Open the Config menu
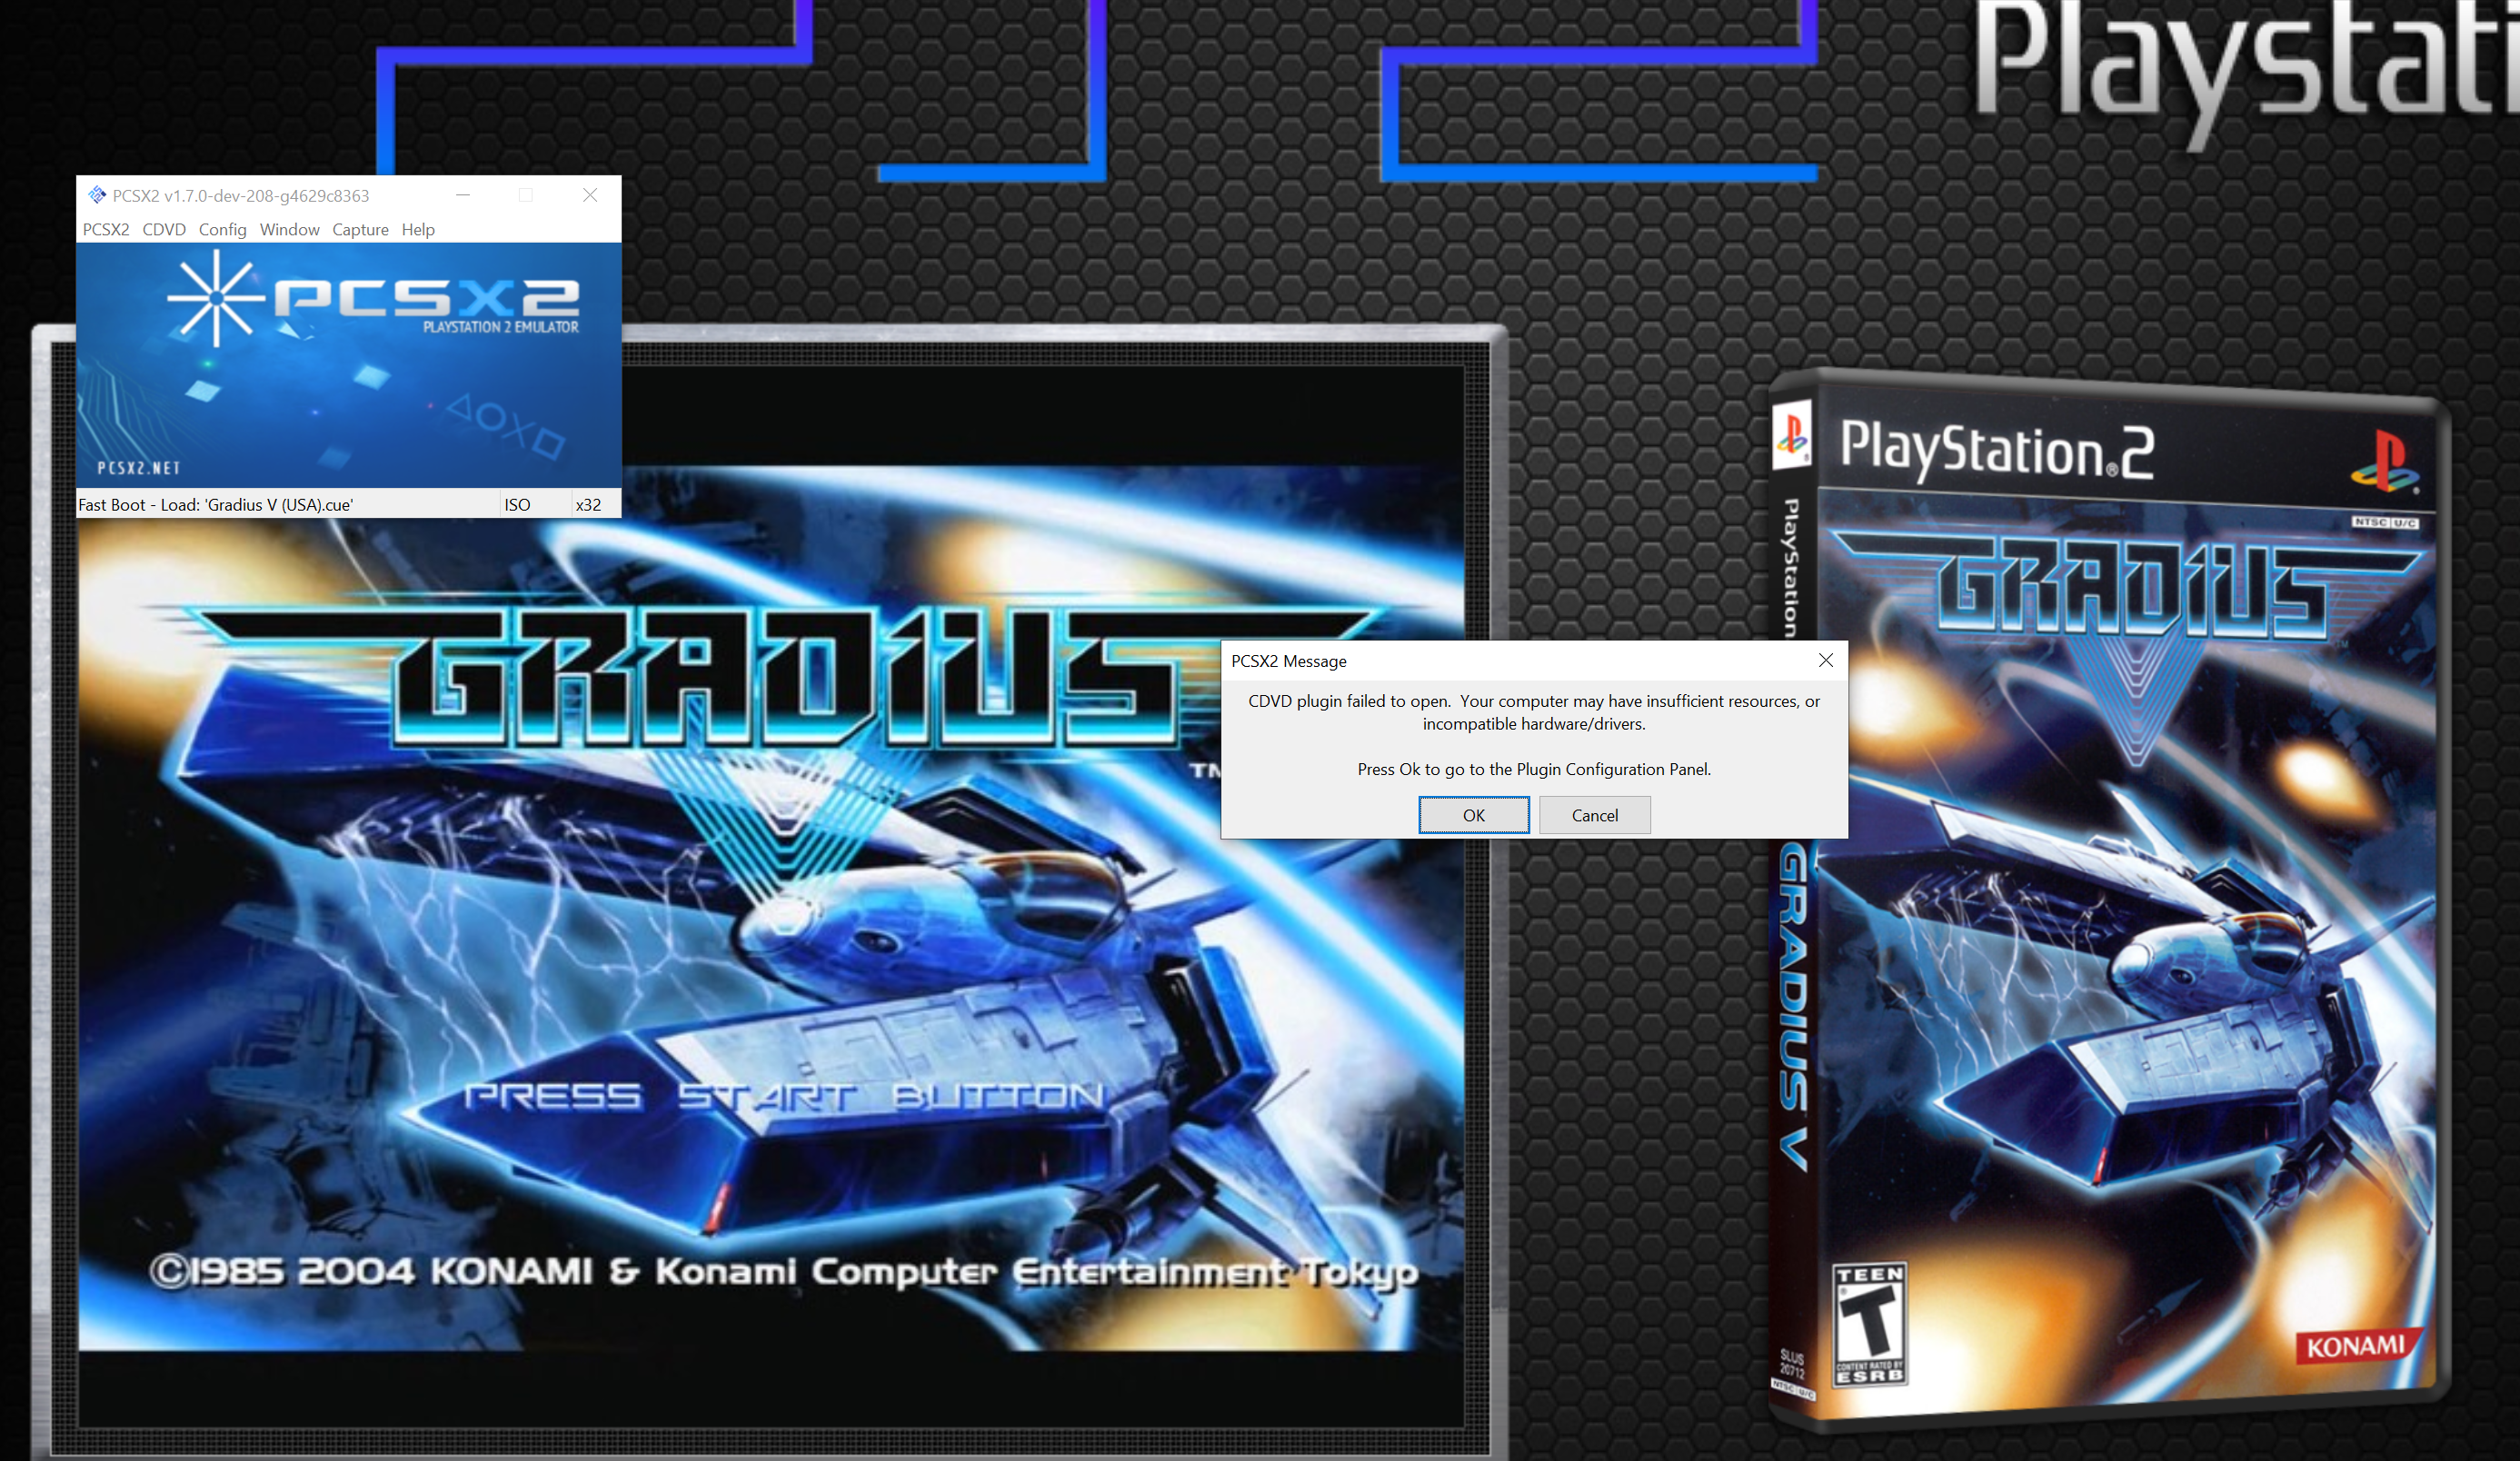2520x1461 pixels. (222, 229)
